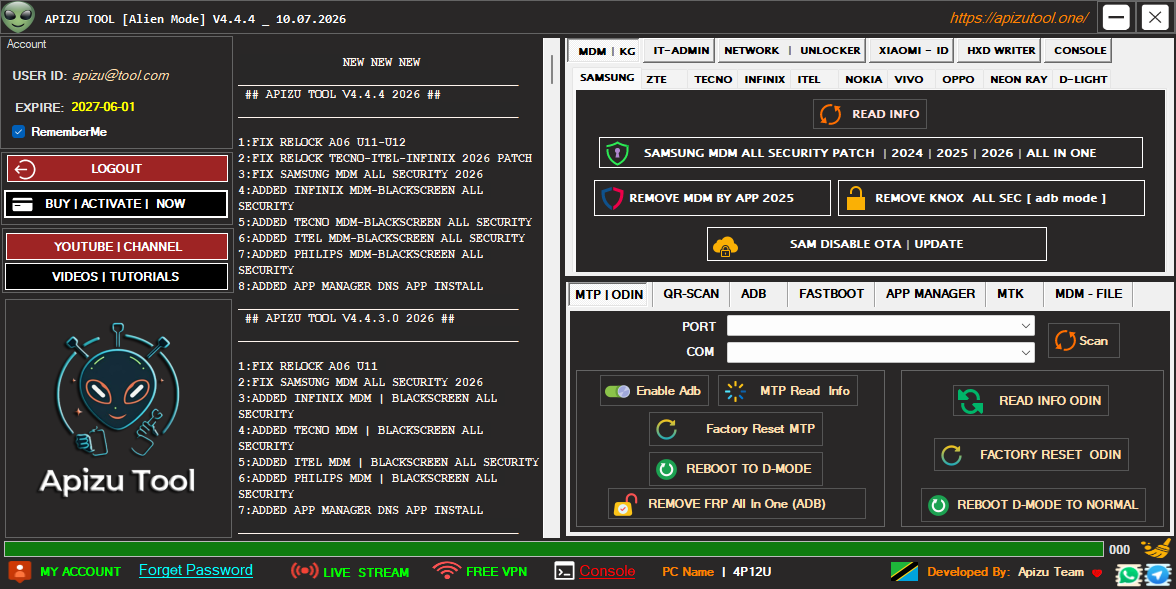This screenshot has width=1176, height=589.
Task: Click the alien head logo in title bar
Action: 18,17
